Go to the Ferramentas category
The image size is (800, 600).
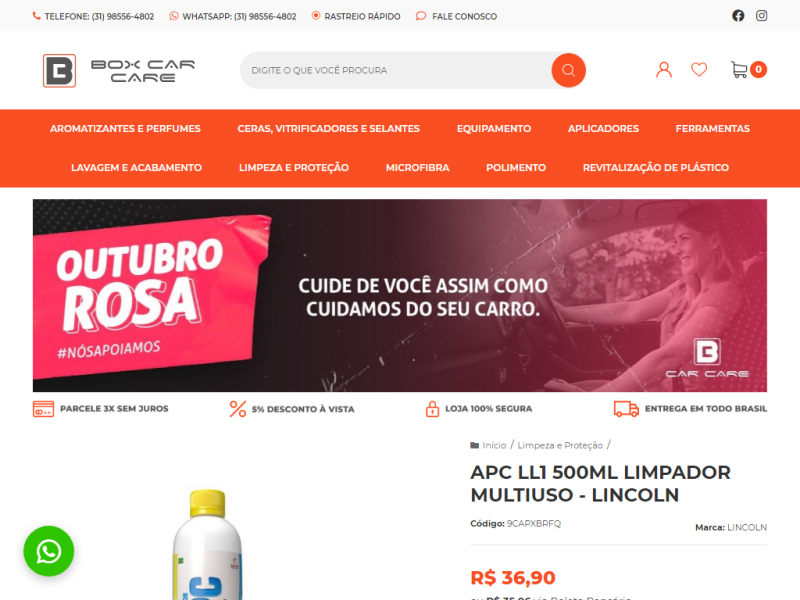point(713,129)
